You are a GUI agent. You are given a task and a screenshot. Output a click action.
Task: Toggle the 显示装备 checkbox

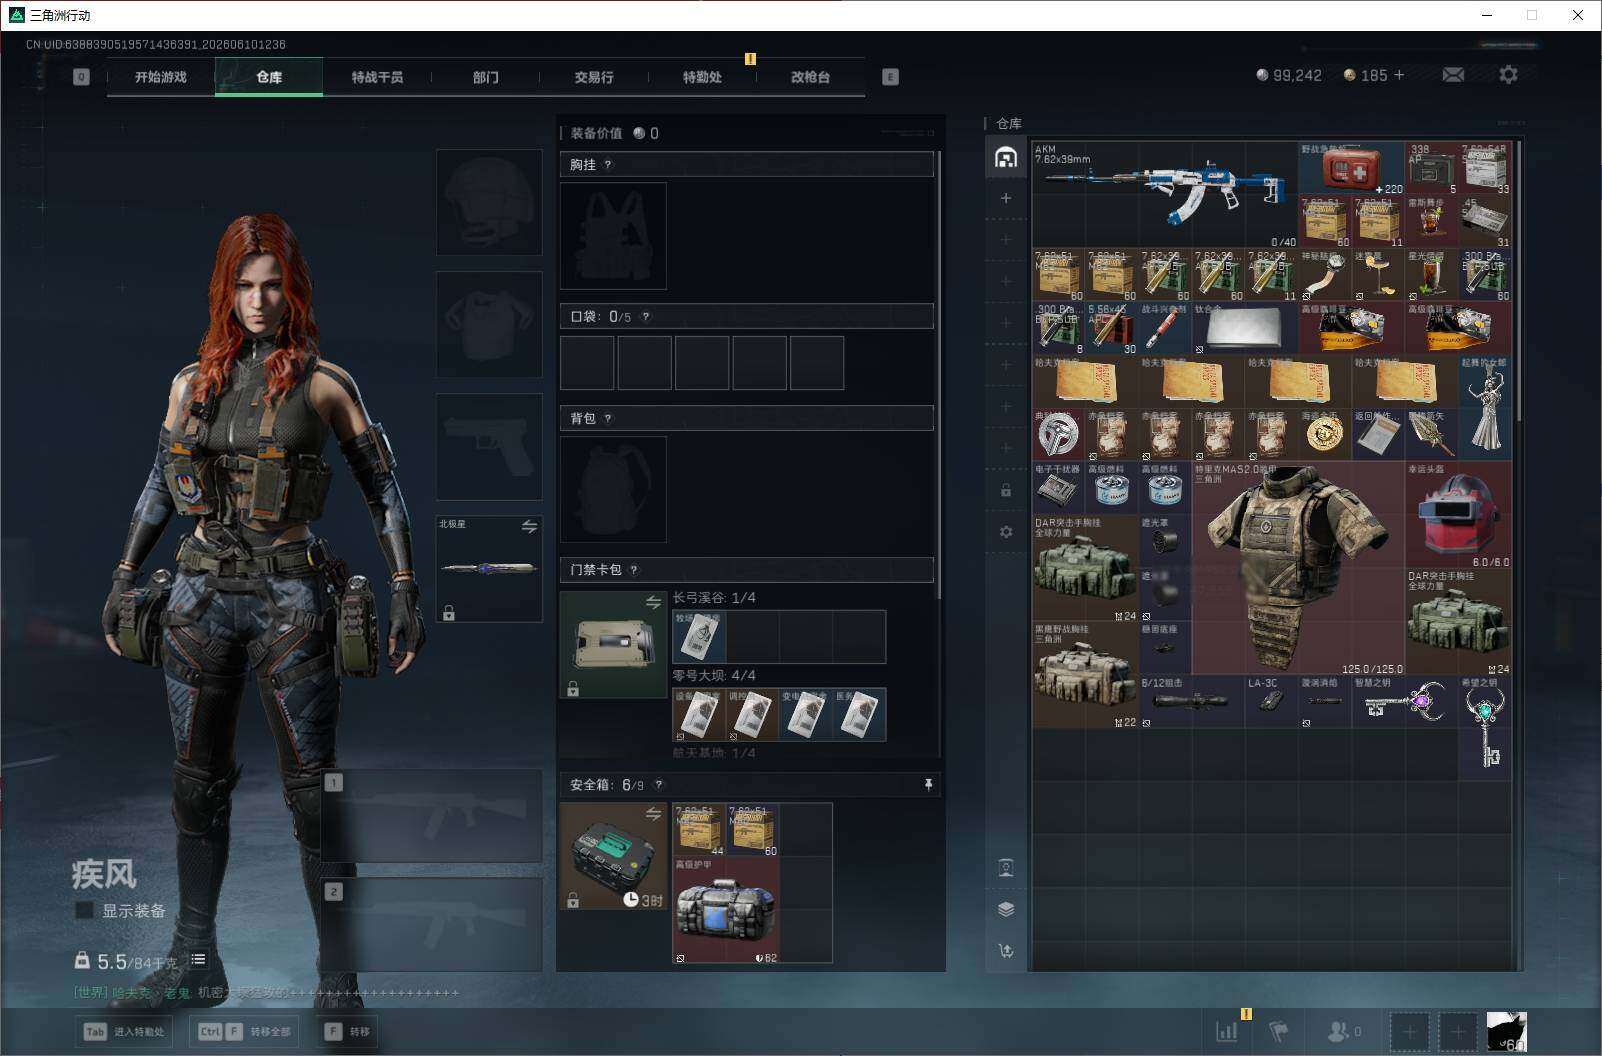[84, 910]
